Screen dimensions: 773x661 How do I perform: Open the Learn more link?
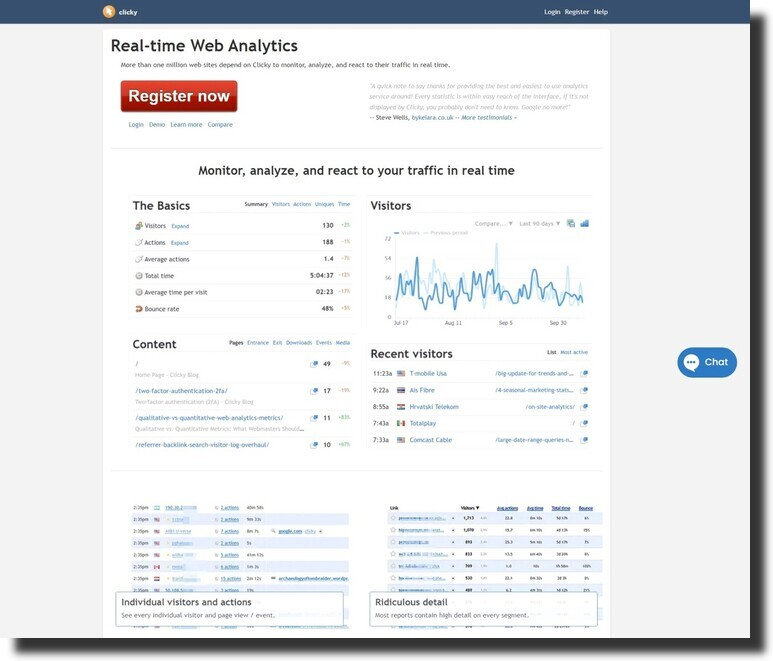click(x=186, y=125)
